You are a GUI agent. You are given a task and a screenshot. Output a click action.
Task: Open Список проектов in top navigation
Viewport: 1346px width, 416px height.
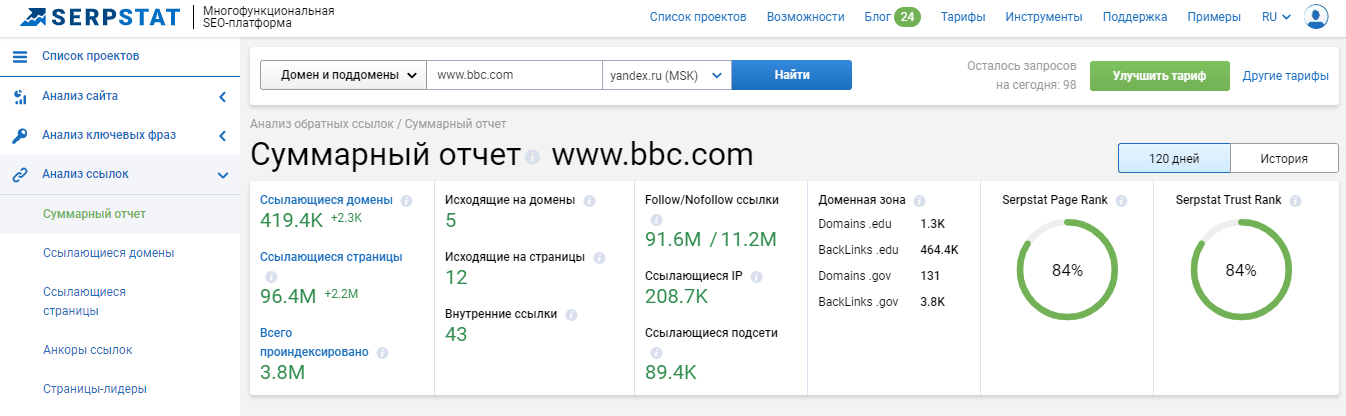(698, 17)
